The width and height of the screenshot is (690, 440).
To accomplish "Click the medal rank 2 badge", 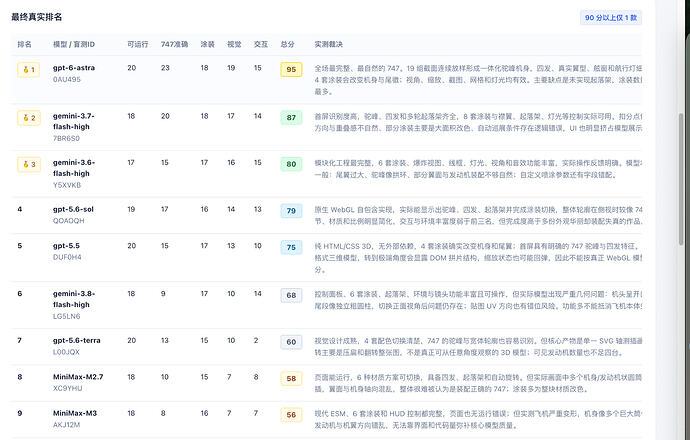I will [29, 118].
